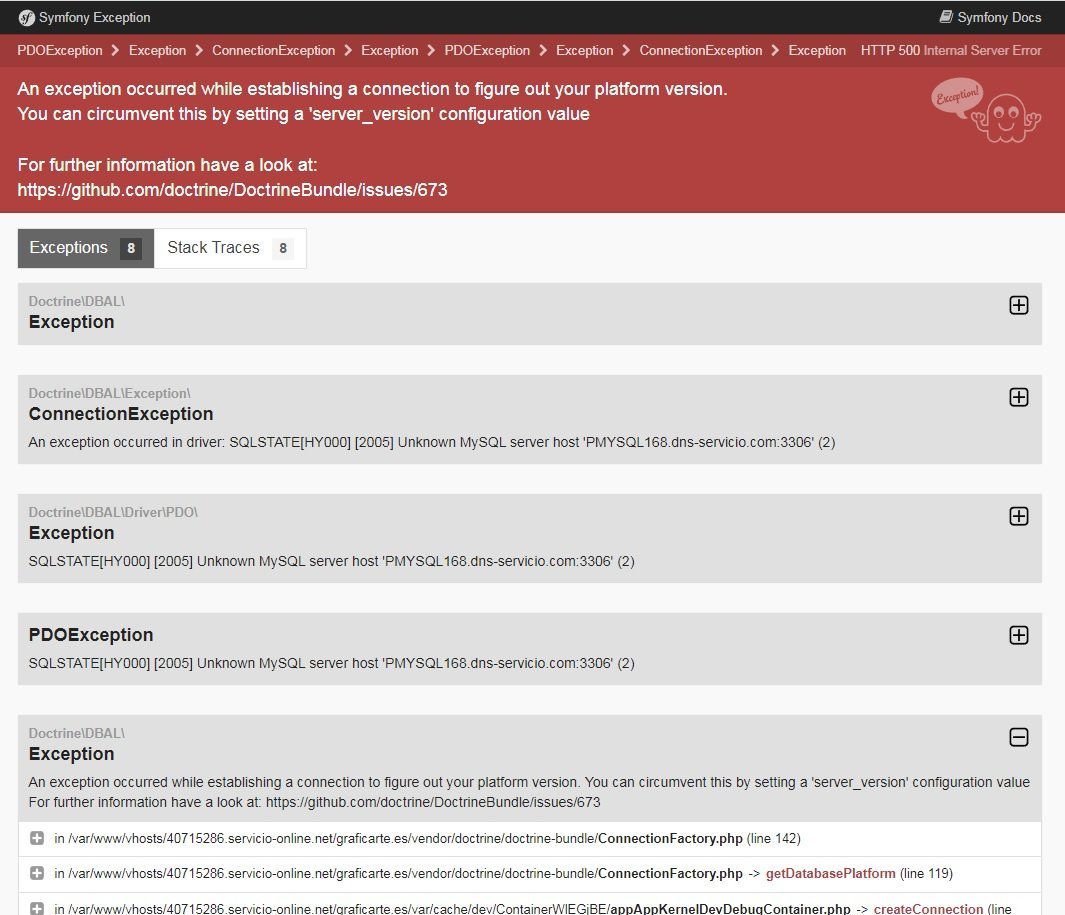Viewport: 1065px width, 915px height.
Task: Click PDOException heading
Action: [91, 634]
